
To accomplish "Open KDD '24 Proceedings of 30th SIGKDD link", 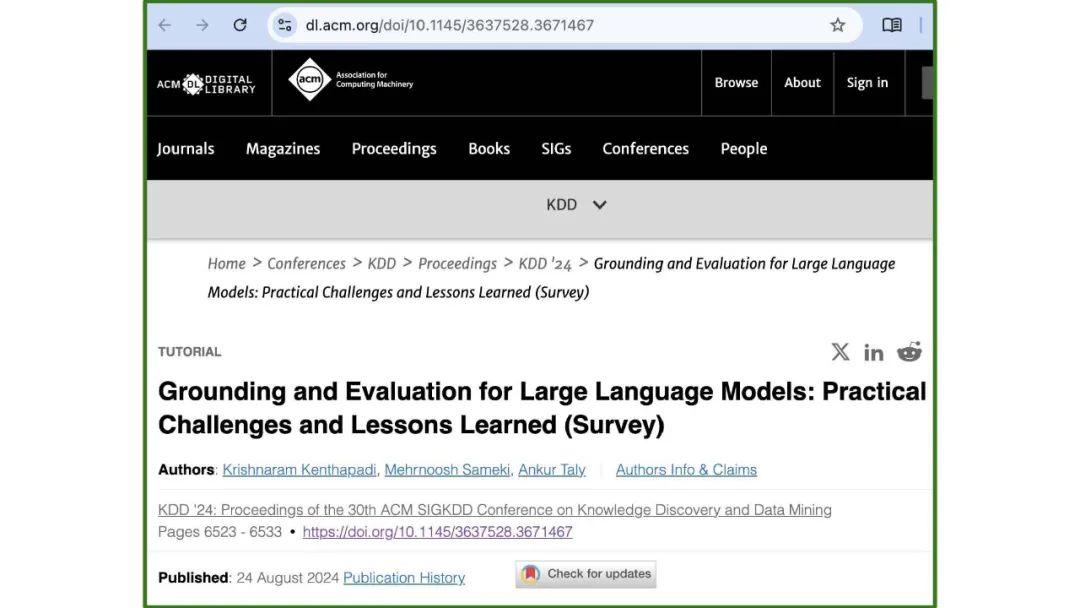I will (x=495, y=510).
